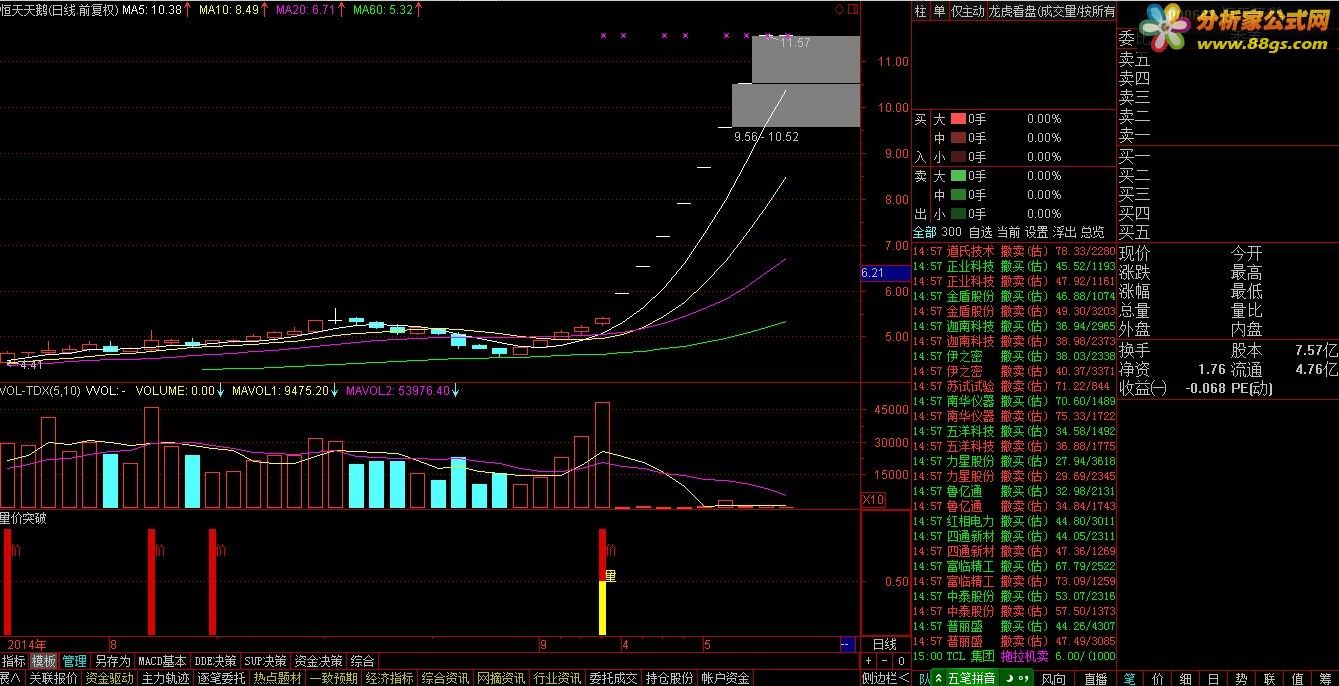The width and height of the screenshot is (1339, 686).
Task: Click the square window icon above the price axis
Action: [x=851, y=9]
